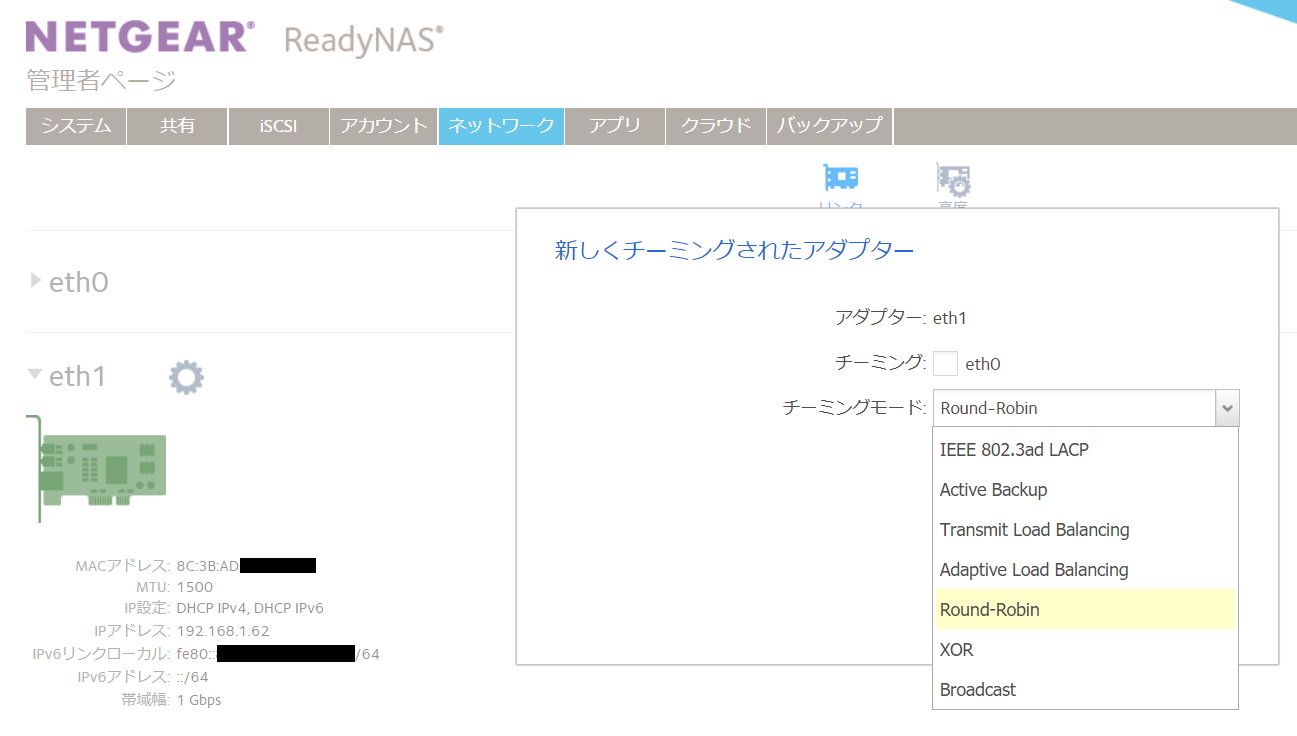Enable the eth0 teaming checkbox
1297x736 pixels.
pos(945,364)
